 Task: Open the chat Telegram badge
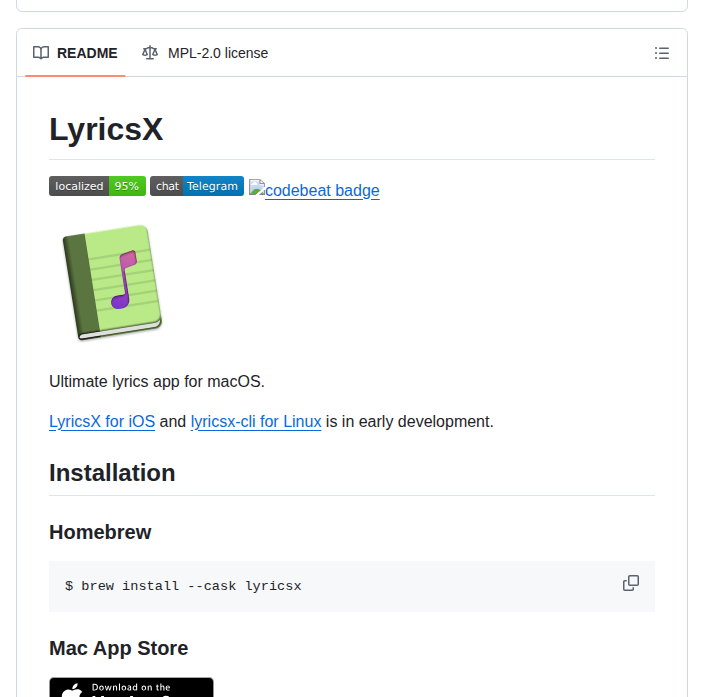(x=197, y=186)
